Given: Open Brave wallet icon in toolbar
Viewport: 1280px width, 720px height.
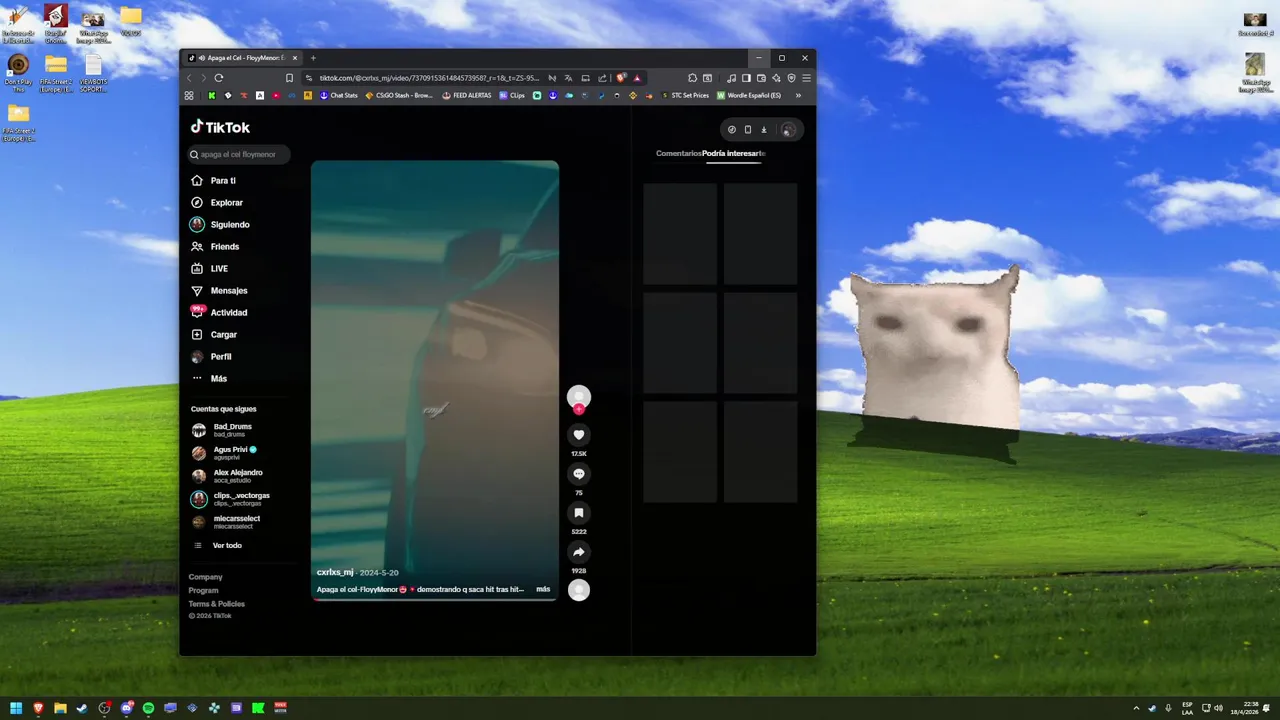Looking at the screenshot, I should (x=761, y=78).
